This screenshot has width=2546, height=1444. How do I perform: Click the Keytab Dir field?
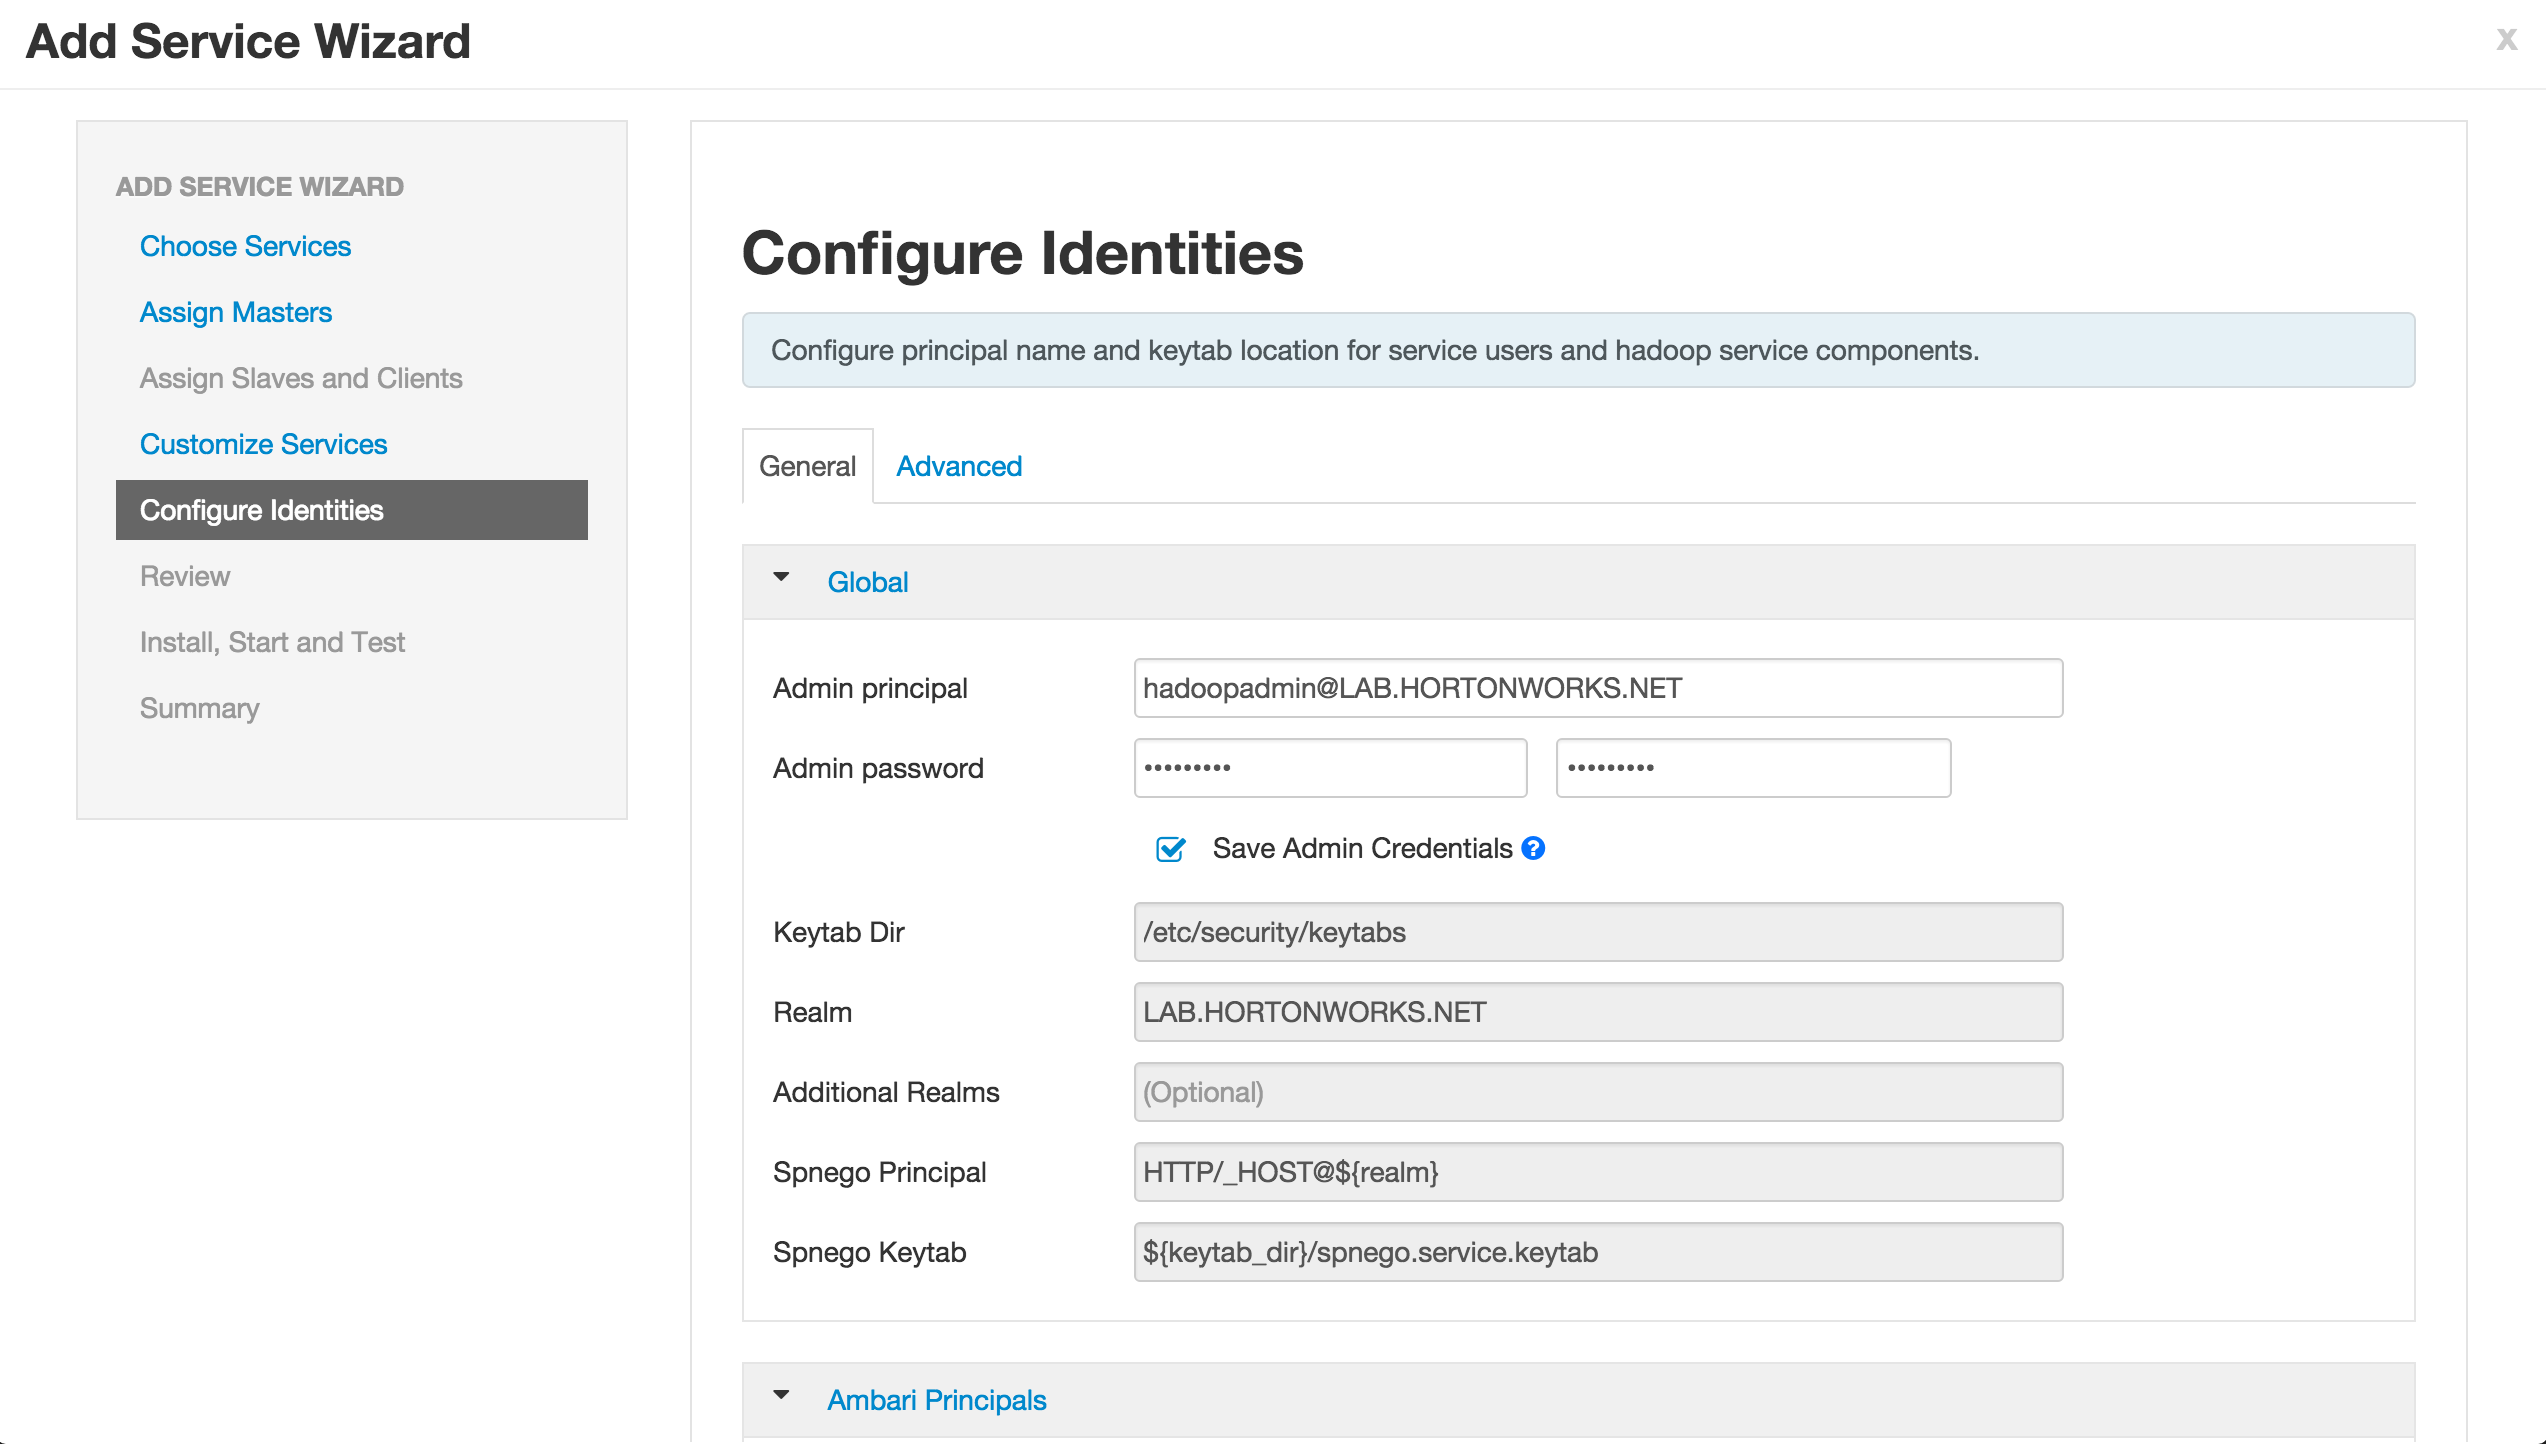(1597, 932)
